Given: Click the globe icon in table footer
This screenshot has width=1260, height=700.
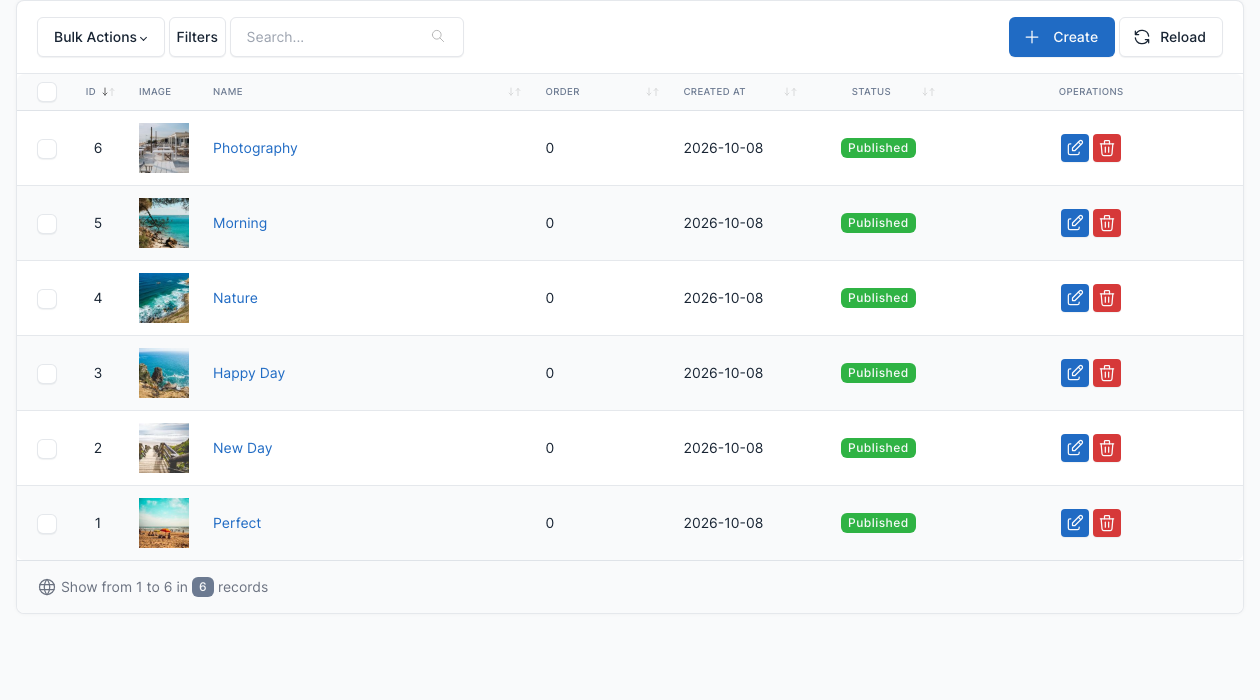Looking at the screenshot, I should (x=47, y=587).
